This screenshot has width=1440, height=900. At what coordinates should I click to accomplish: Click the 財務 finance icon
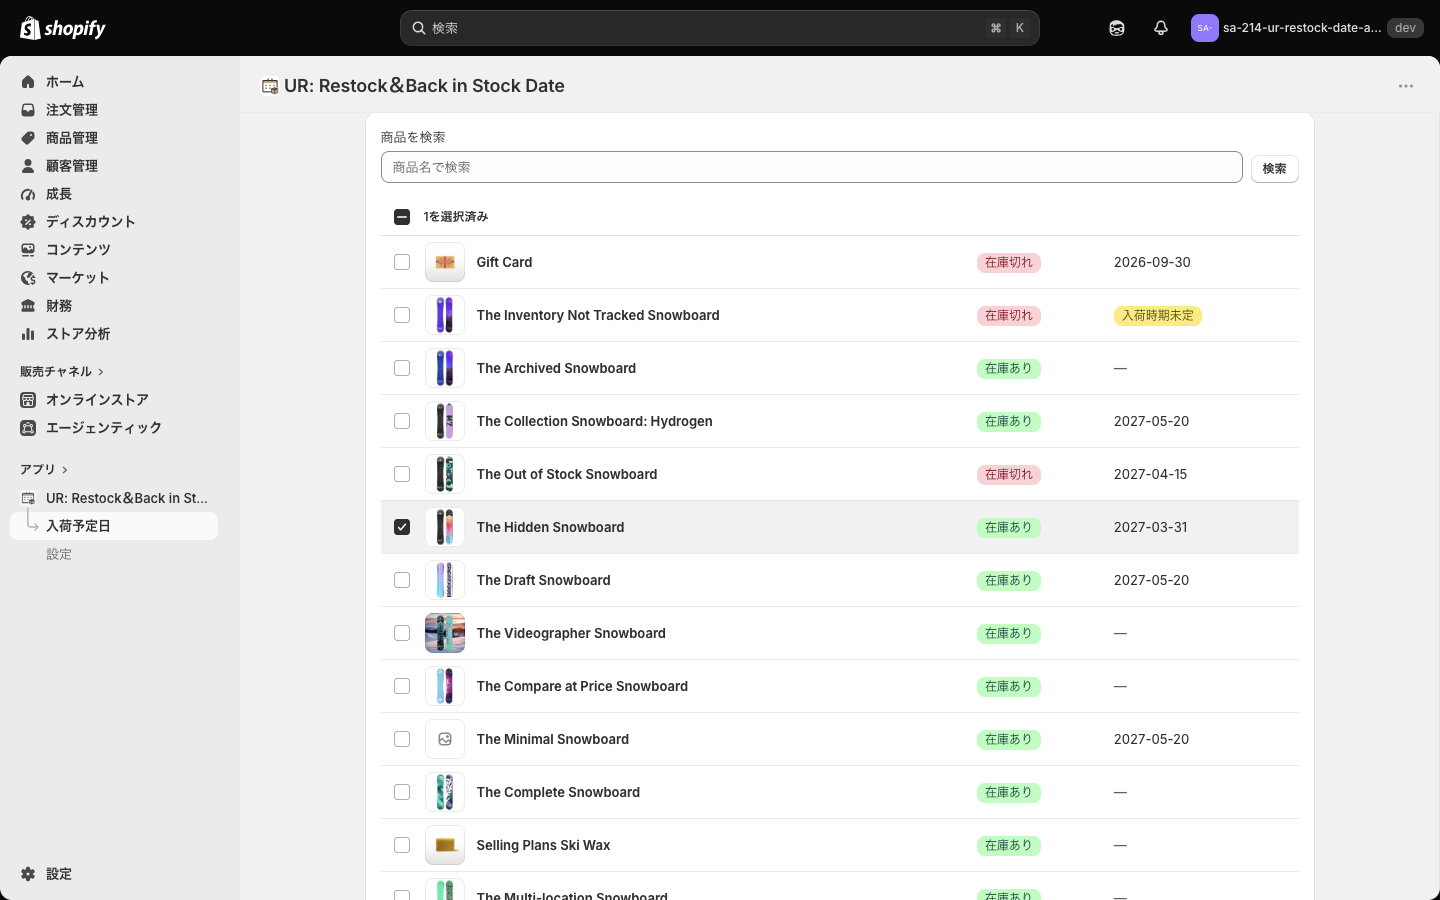(28, 306)
